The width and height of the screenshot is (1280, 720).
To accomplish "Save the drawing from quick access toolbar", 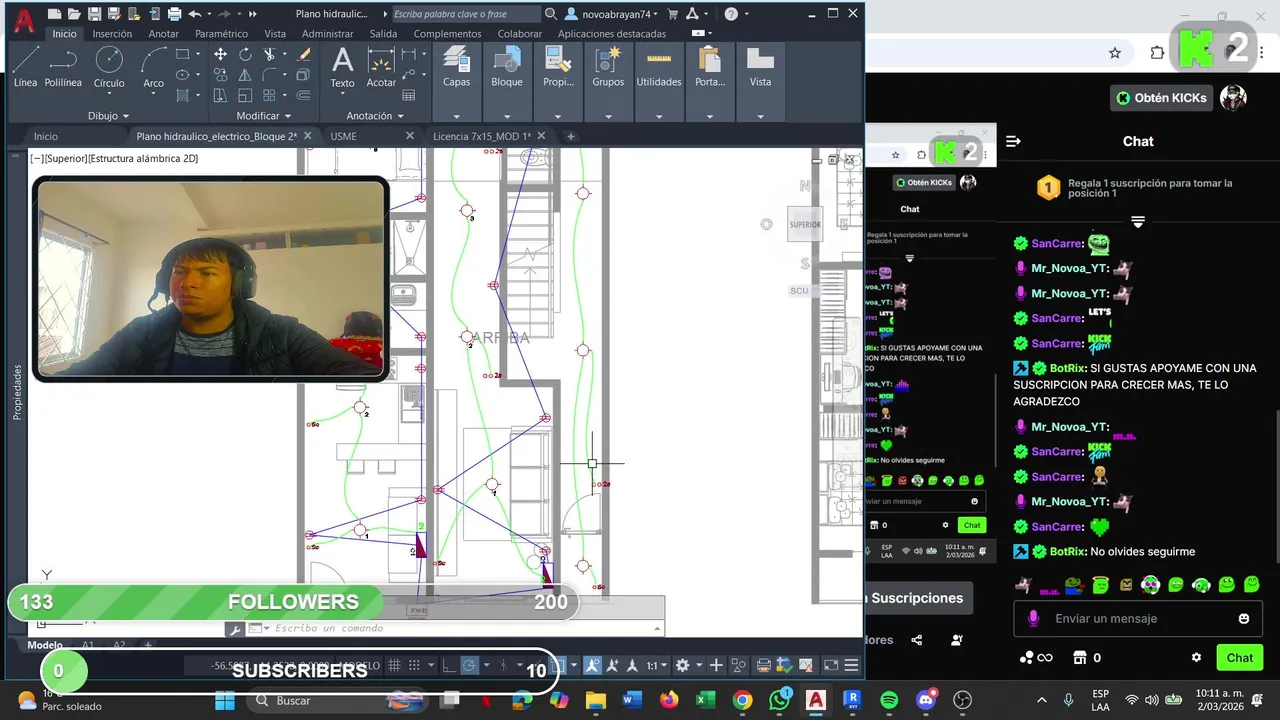I will [x=94, y=14].
